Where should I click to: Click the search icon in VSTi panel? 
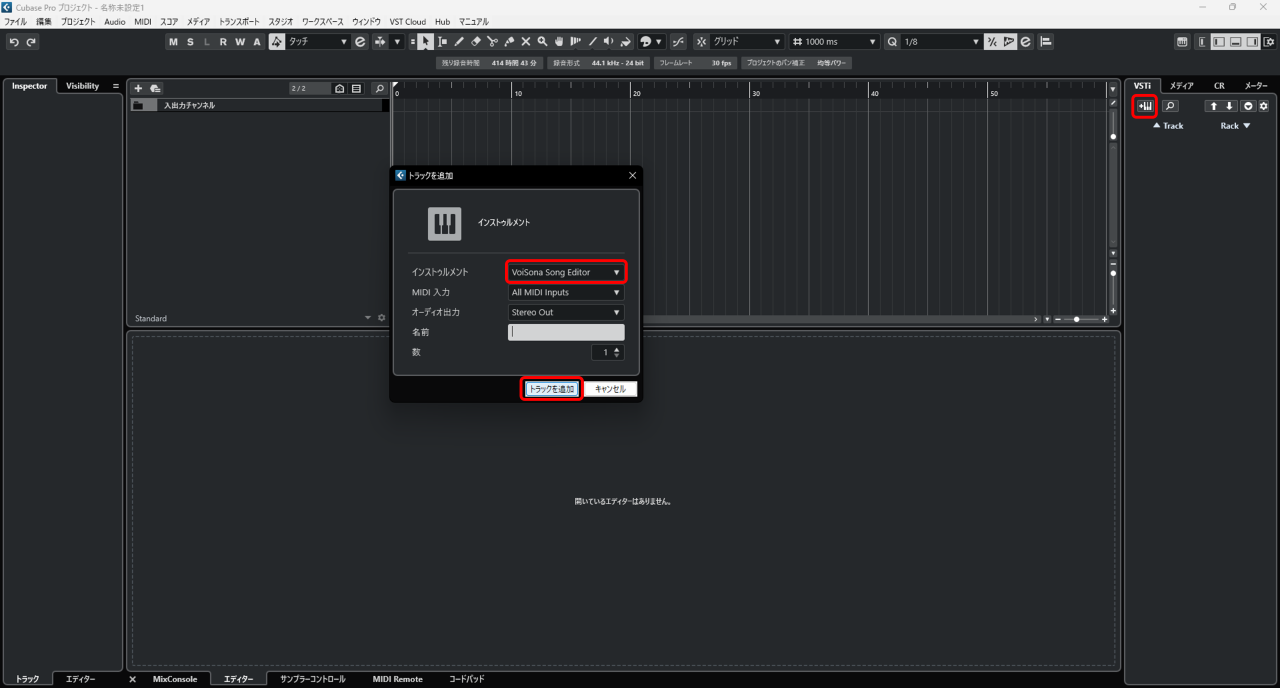(1169, 106)
